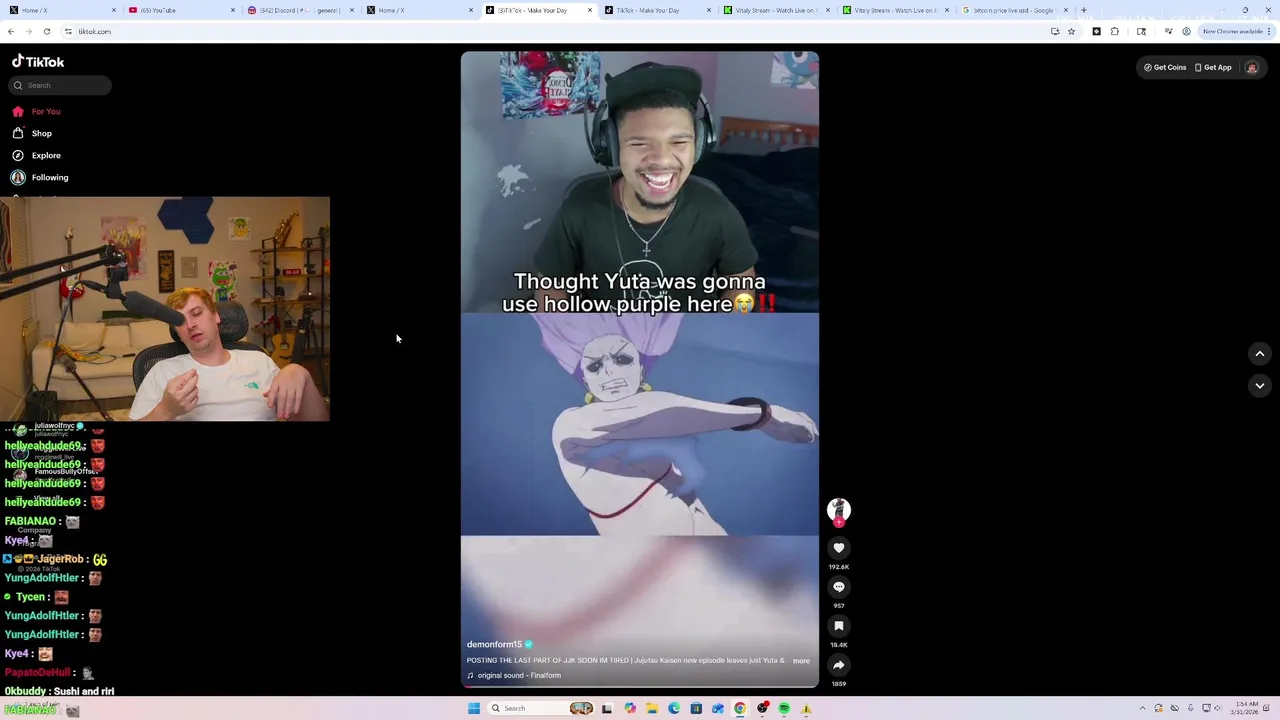Go to the next video
The height and width of the screenshot is (720, 1280).
(x=1260, y=385)
